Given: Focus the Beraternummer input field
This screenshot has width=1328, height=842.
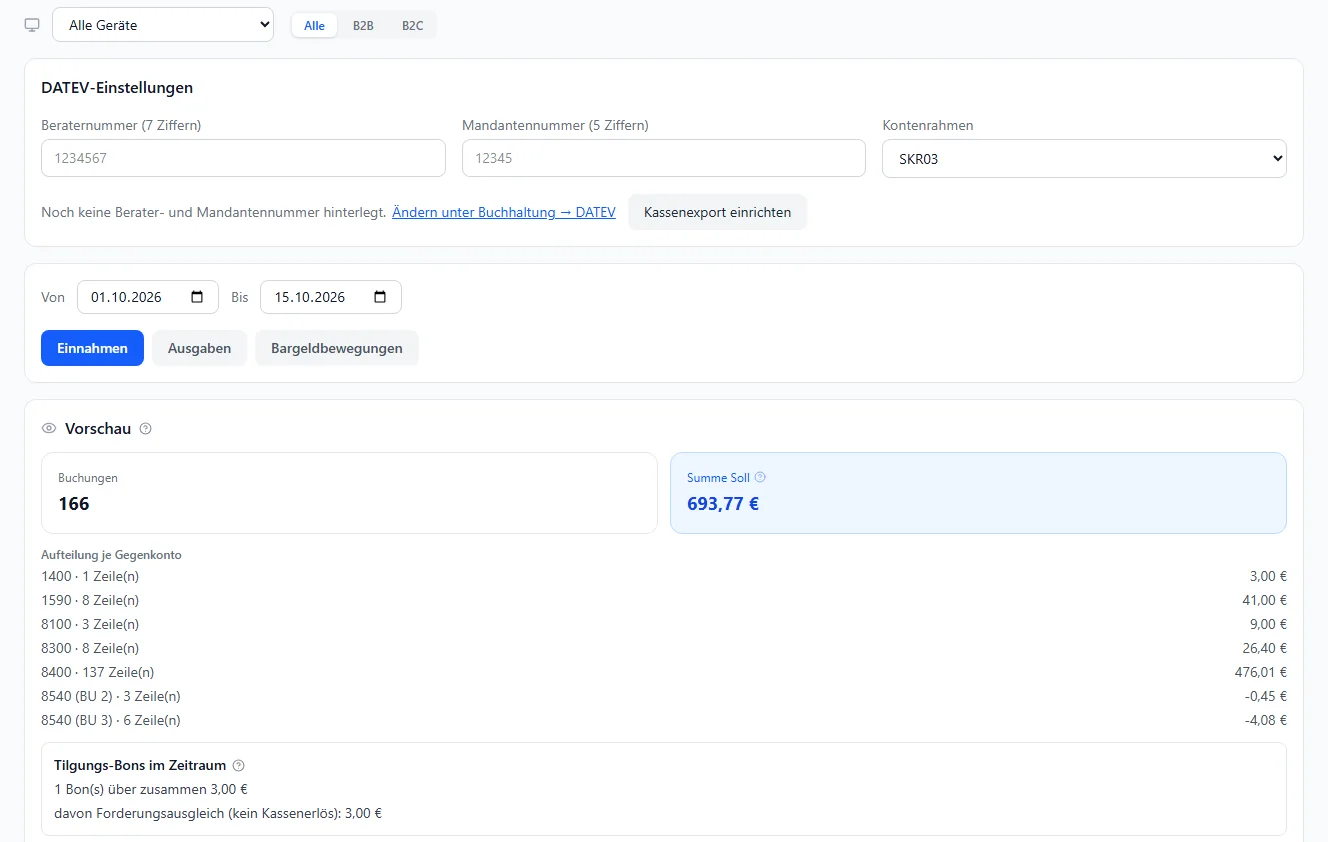Looking at the screenshot, I should click(x=243, y=158).
